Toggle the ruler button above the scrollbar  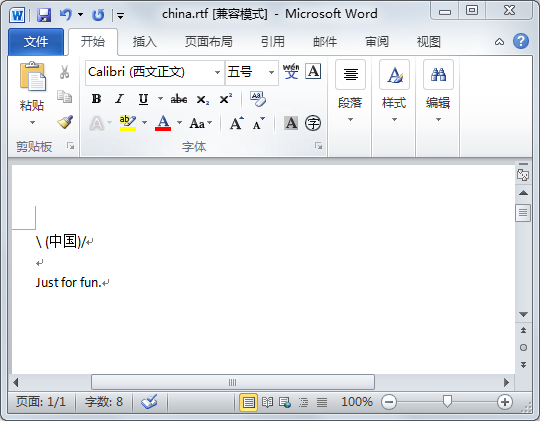click(x=523, y=175)
